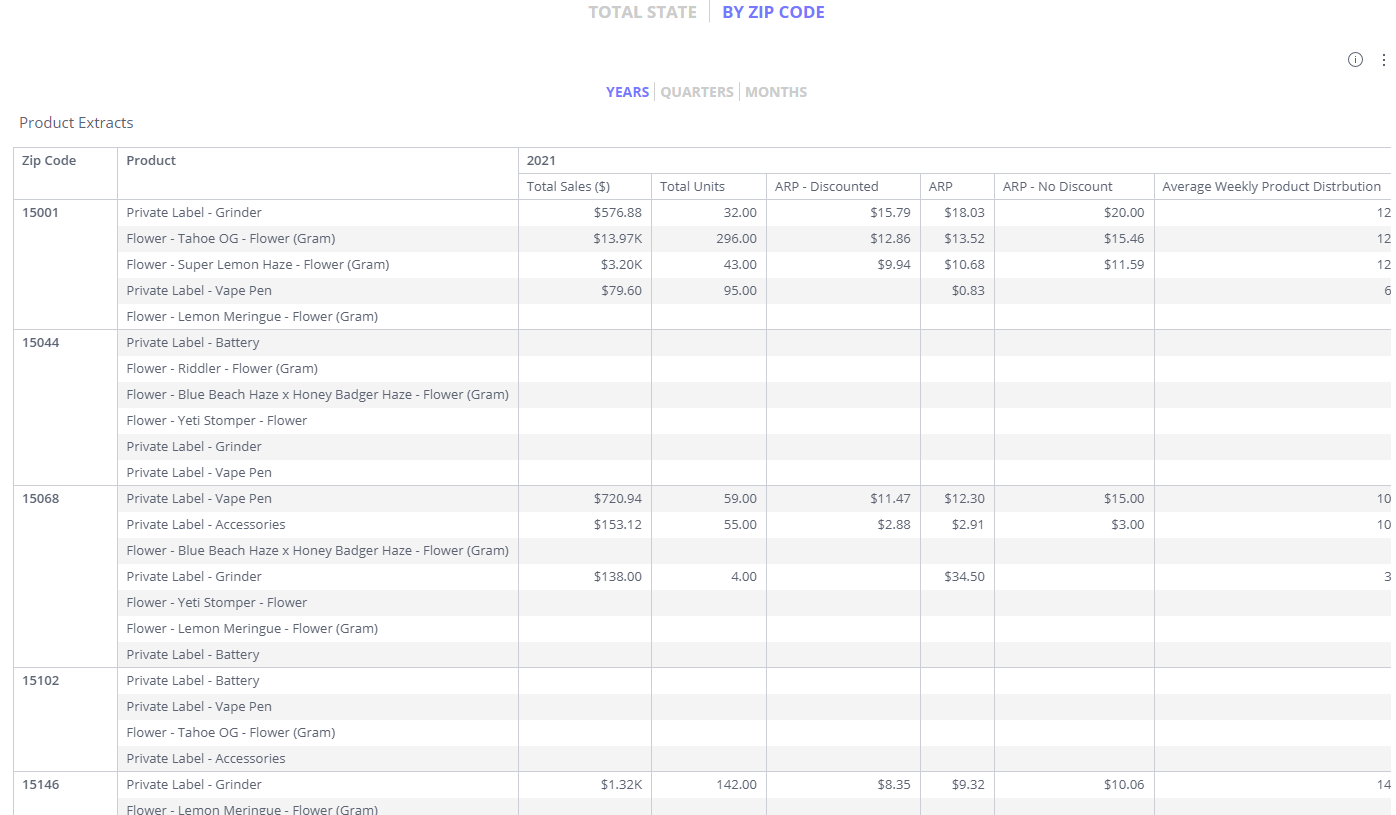Viewport: 1396px width, 815px height.
Task: Switch to the Months view
Action: [776, 92]
